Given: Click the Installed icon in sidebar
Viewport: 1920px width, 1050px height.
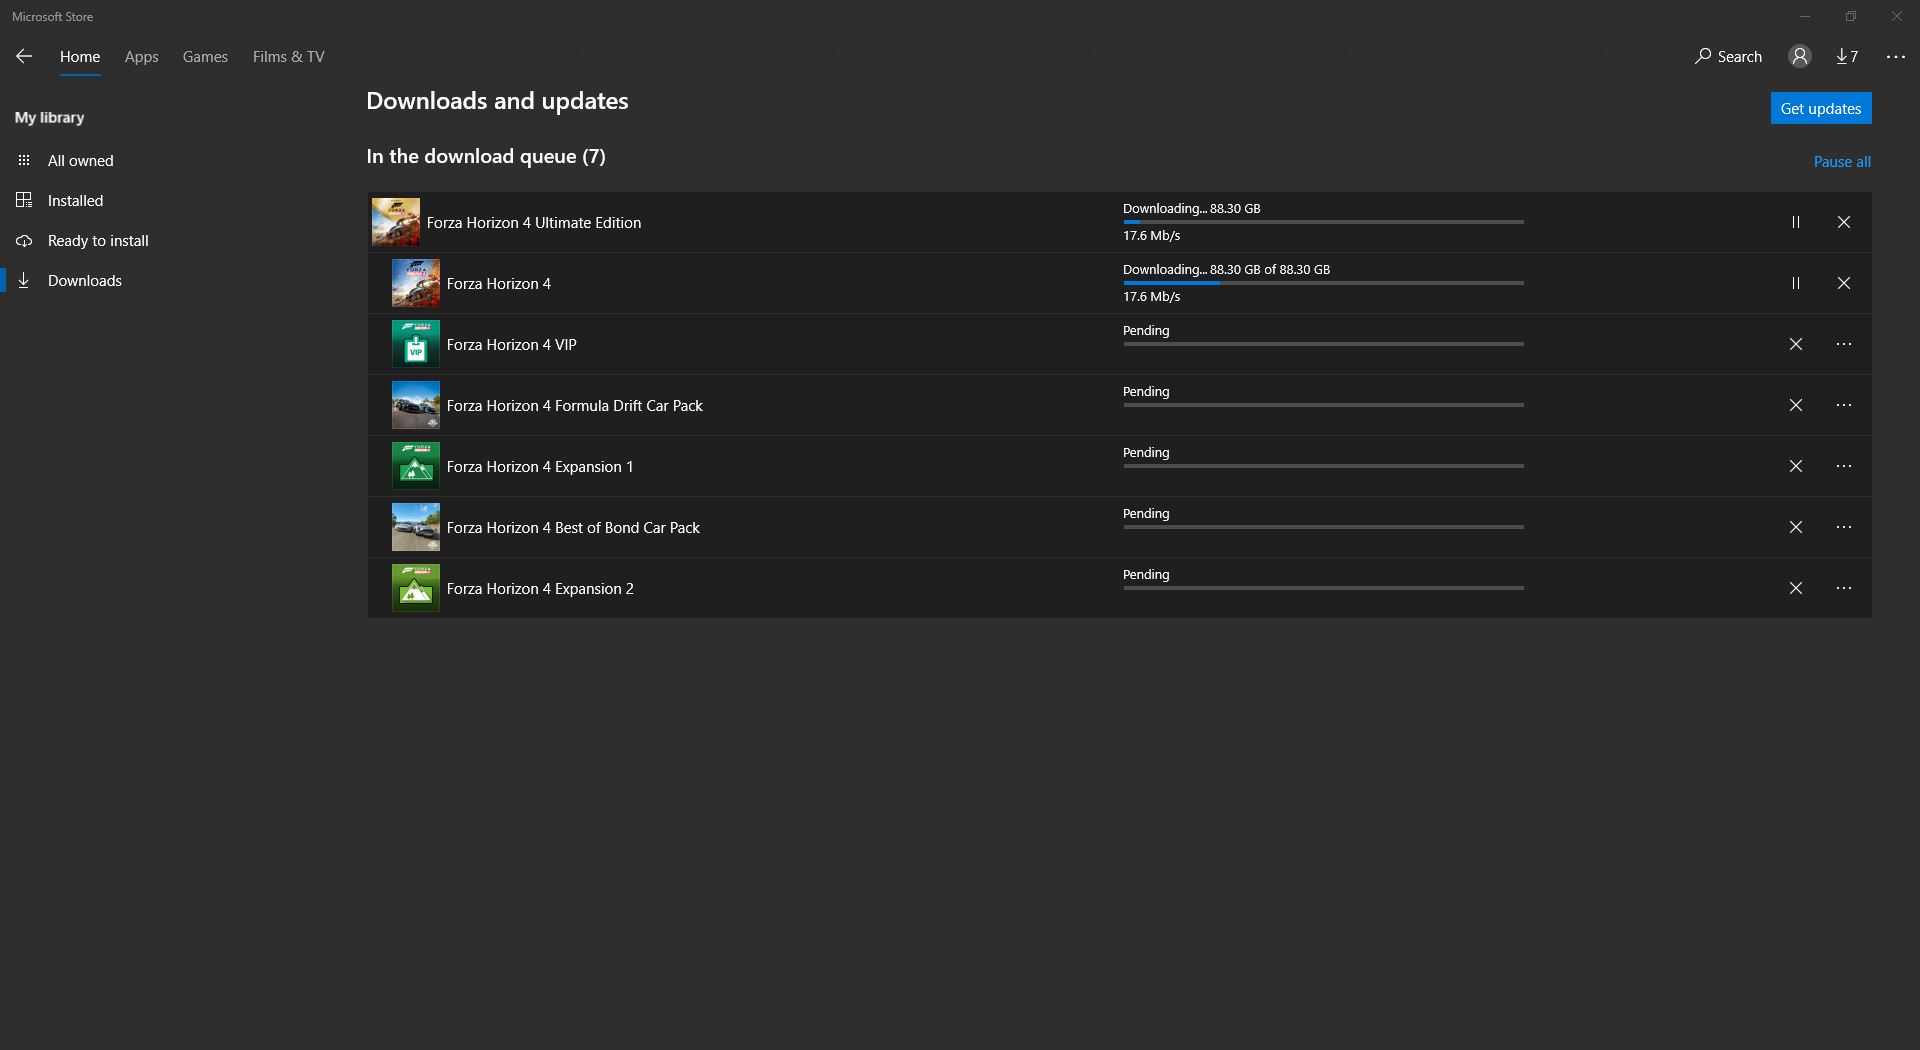Looking at the screenshot, I should click(24, 201).
